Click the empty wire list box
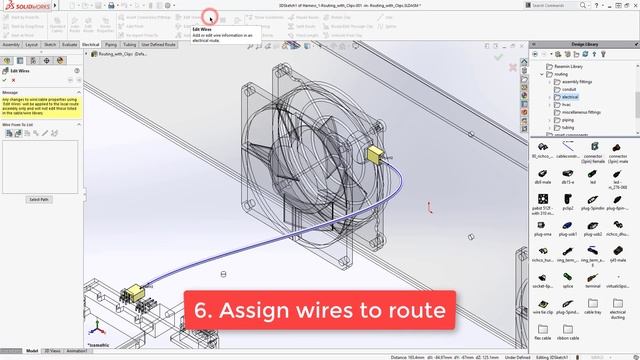 click(40, 167)
